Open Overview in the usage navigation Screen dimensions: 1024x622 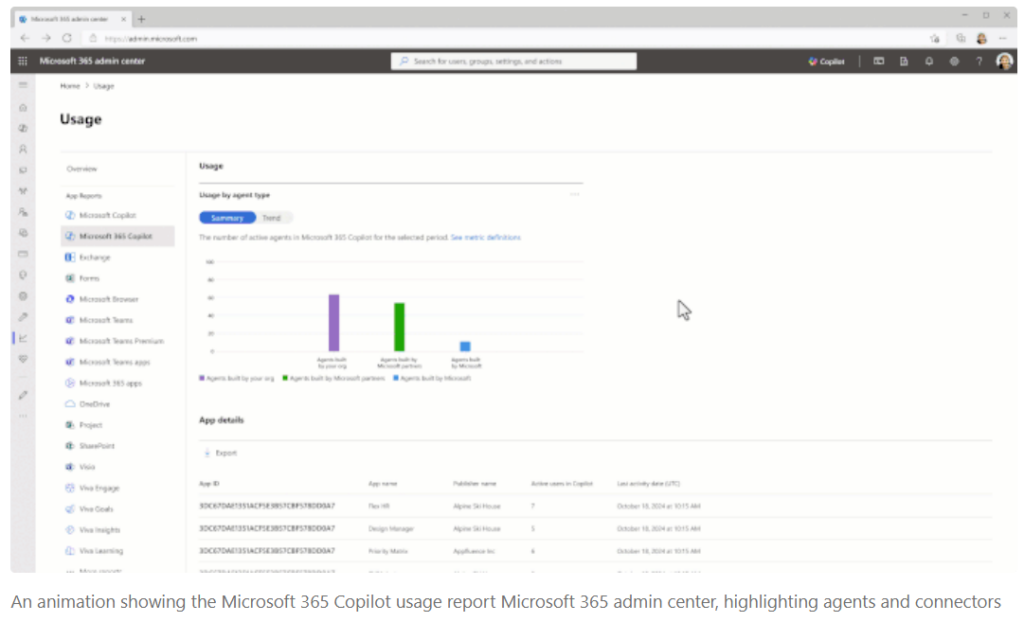(82, 169)
